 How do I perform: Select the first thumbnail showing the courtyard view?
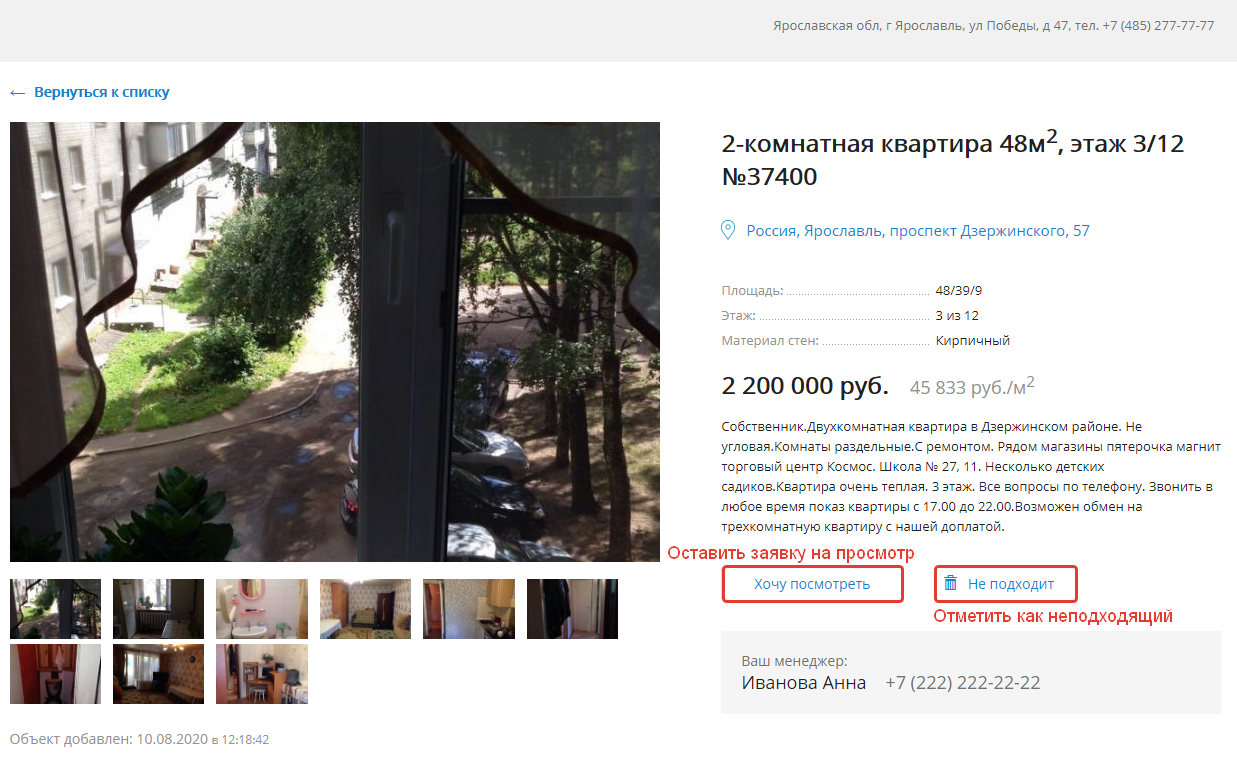coord(55,609)
